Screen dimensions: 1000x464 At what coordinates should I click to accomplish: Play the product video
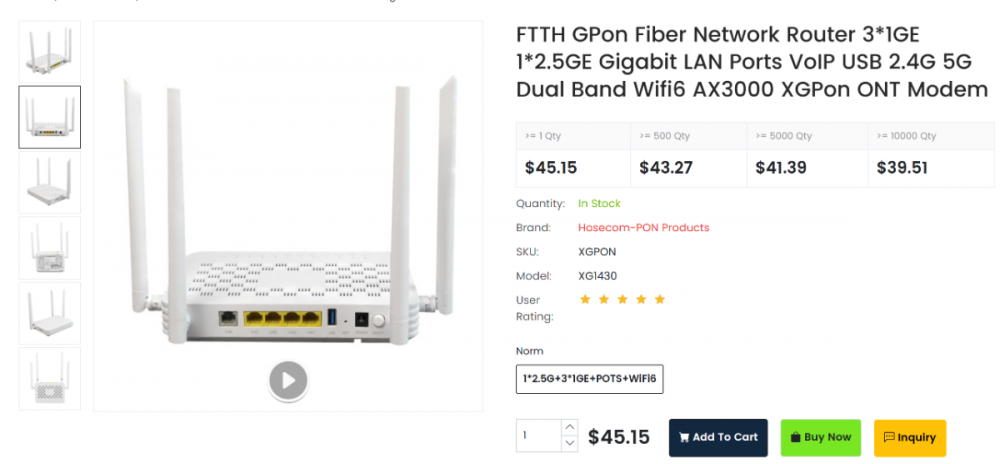click(x=288, y=380)
